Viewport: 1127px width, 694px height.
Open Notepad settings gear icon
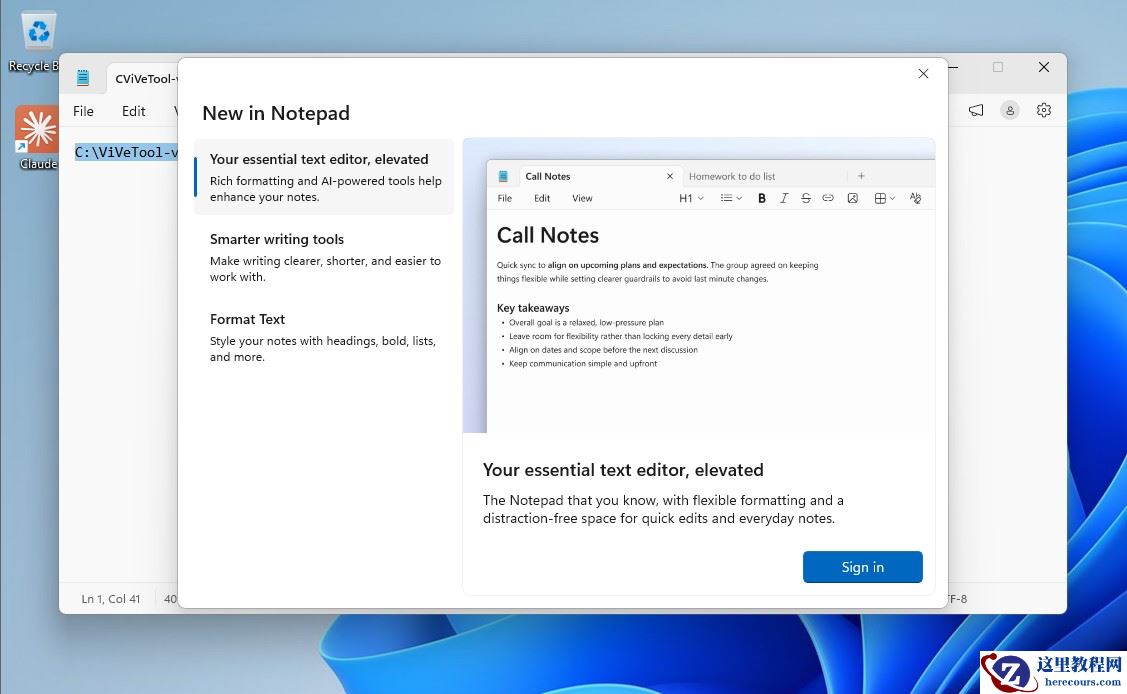pyautogui.click(x=1044, y=110)
